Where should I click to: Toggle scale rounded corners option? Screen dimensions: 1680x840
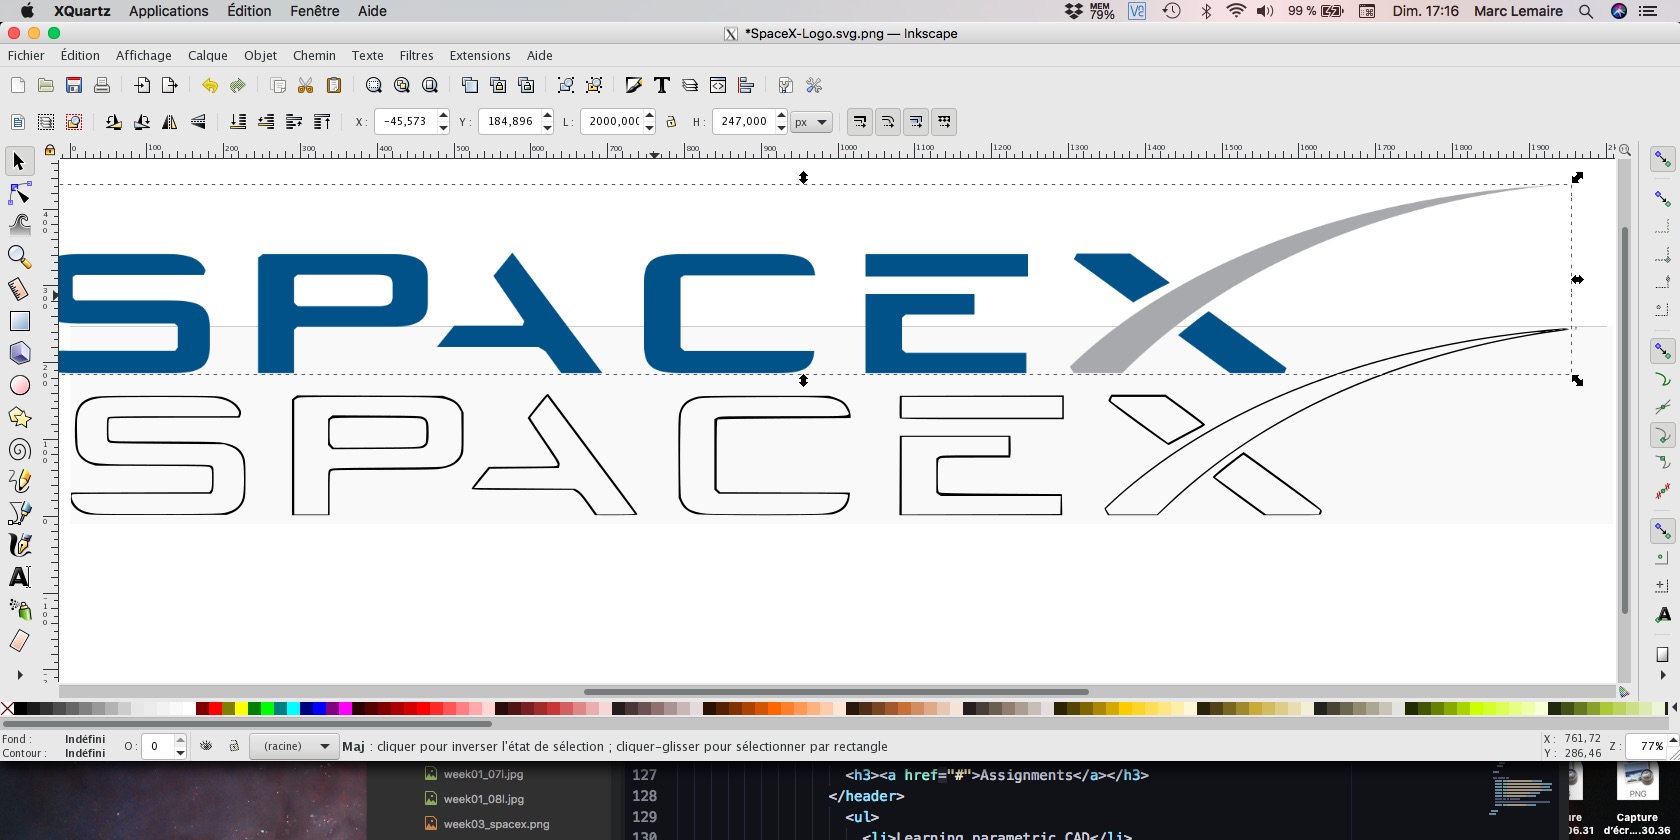887,122
